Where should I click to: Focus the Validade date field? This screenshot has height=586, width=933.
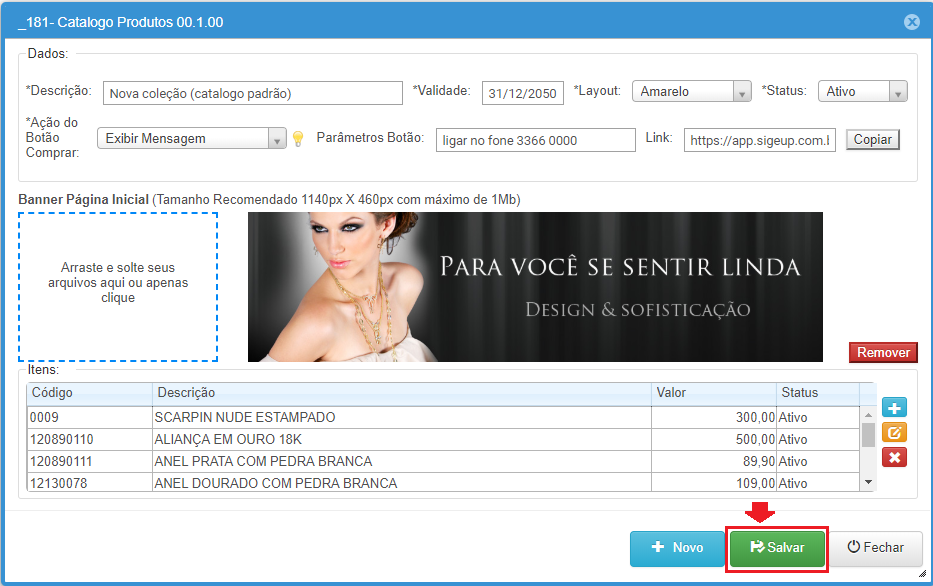pyautogui.click(x=522, y=93)
